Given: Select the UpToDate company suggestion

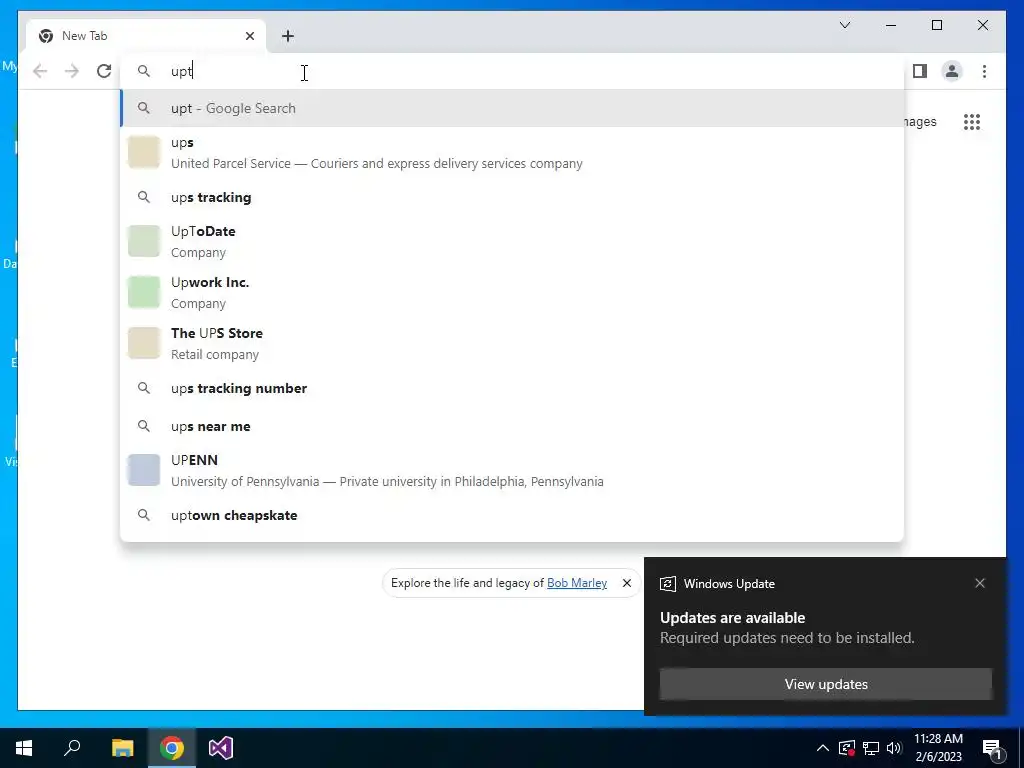Looking at the screenshot, I should pos(512,241).
